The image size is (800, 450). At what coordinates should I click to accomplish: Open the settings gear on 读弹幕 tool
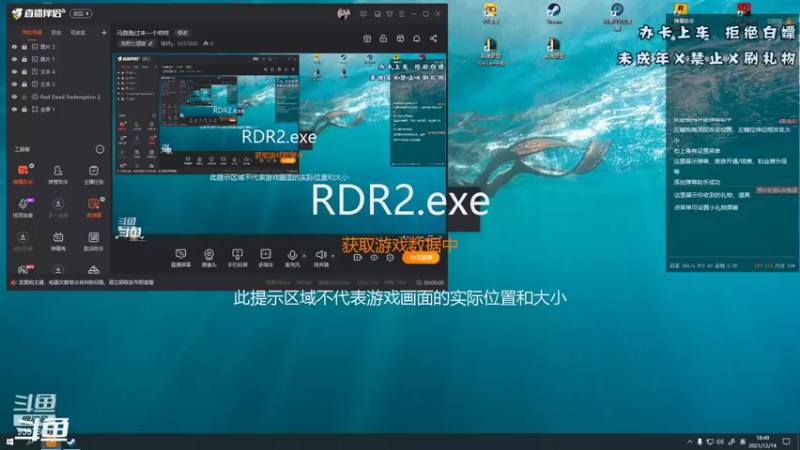(x=102, y=199)
